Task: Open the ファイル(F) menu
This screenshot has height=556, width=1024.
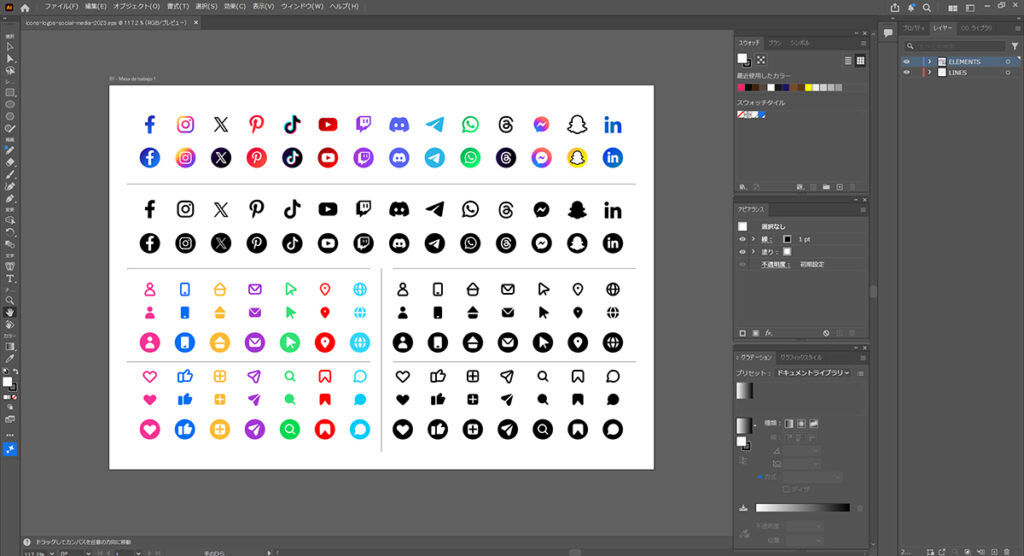Action: point(61,6)
